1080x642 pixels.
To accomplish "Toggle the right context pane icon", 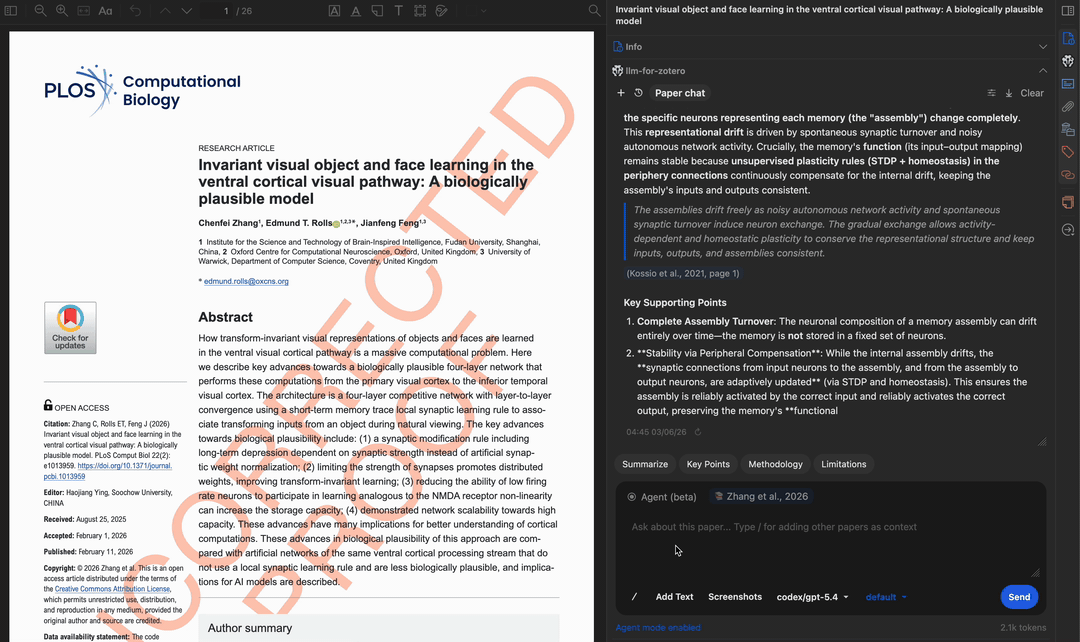I will coord(1067,11).
